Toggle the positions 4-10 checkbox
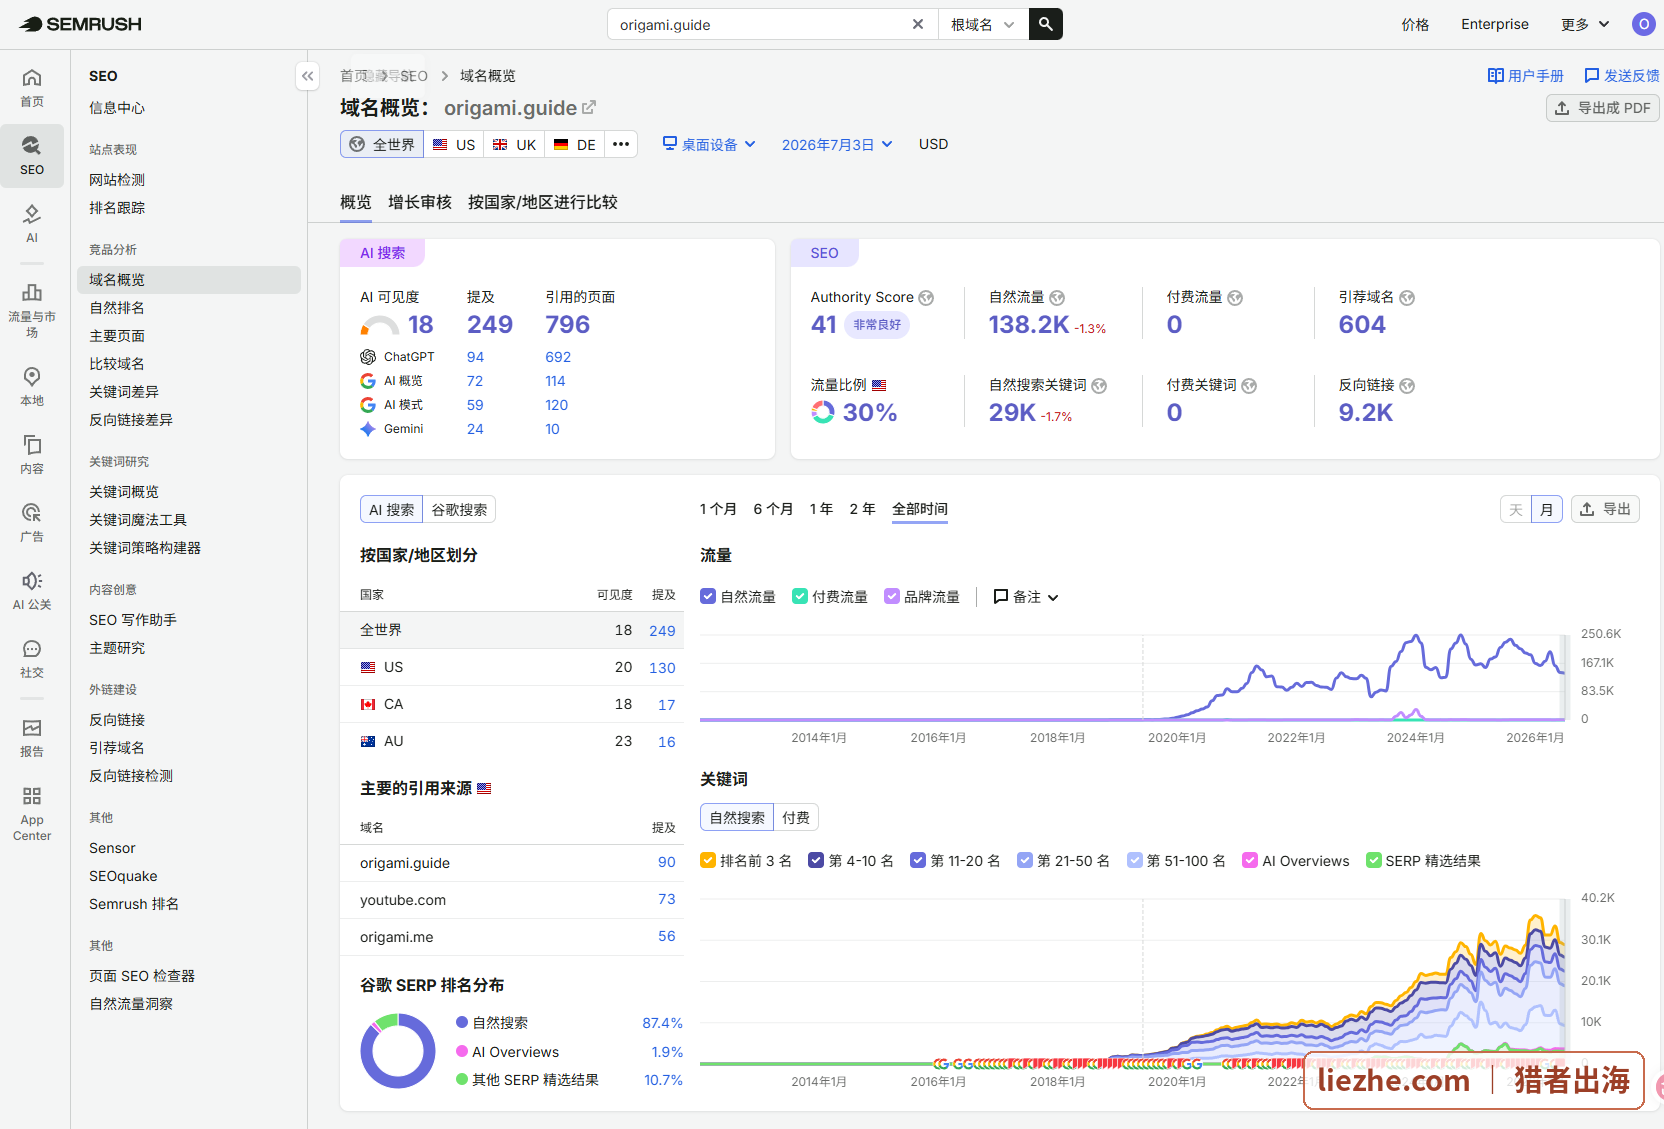Screen dimensions: 1664x1129 coord(816,860)
